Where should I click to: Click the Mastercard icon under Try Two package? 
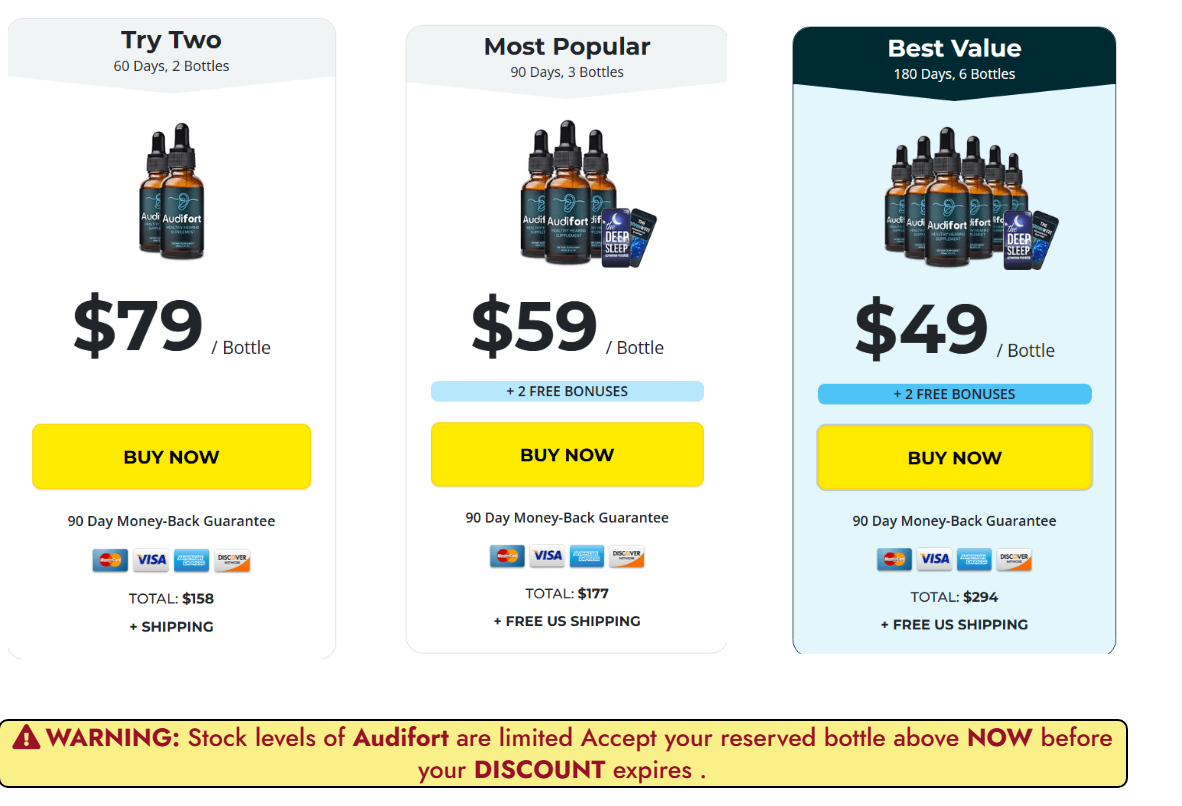(109, 560)
